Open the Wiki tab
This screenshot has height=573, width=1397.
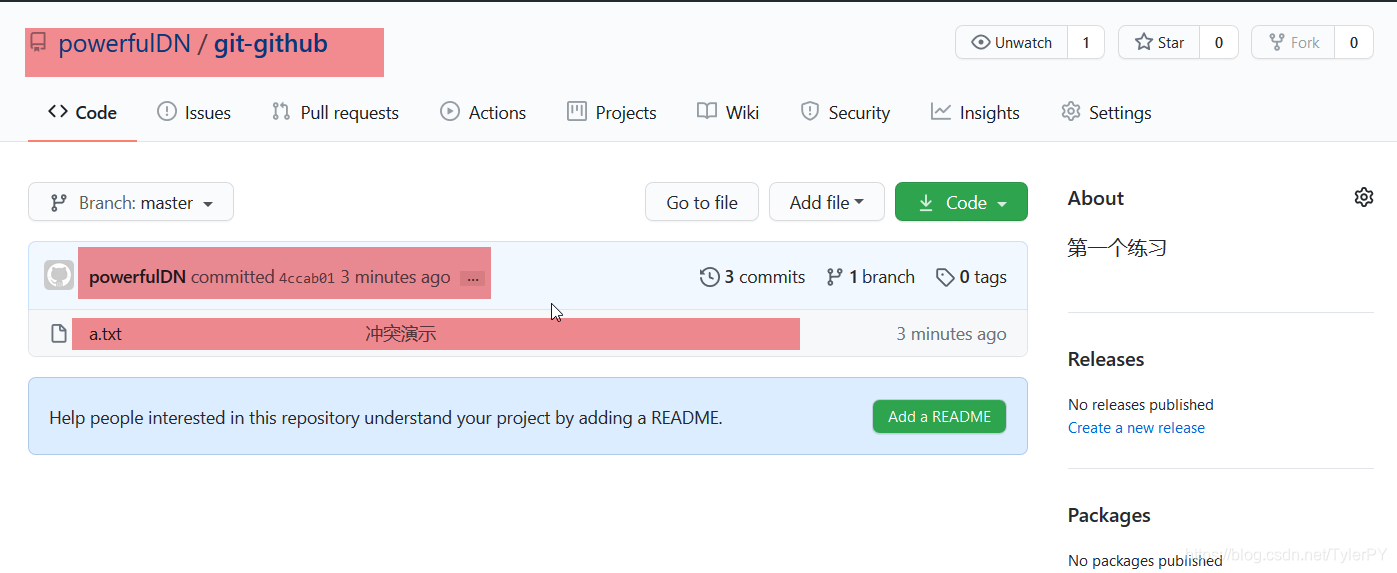[728, 112]
